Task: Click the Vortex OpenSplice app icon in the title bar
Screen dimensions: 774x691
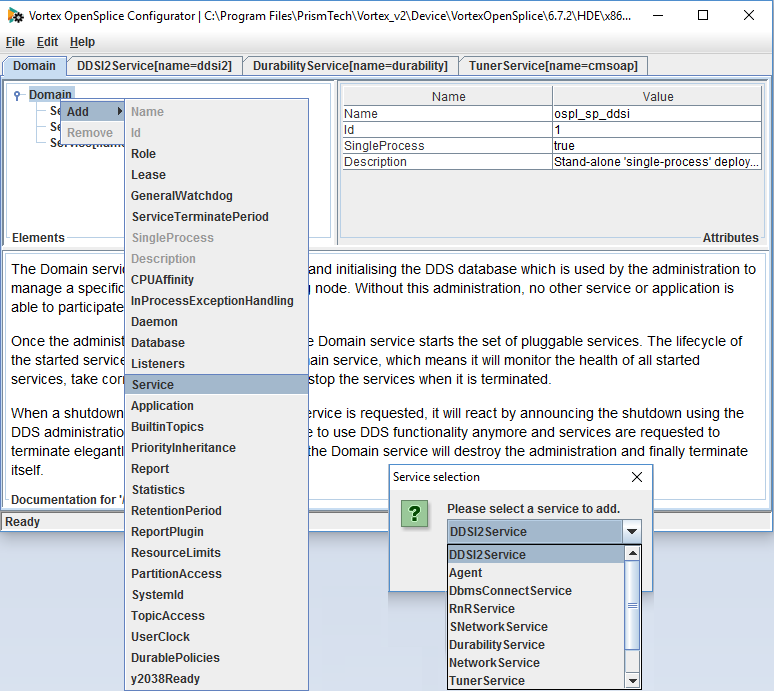Action: 15,16
